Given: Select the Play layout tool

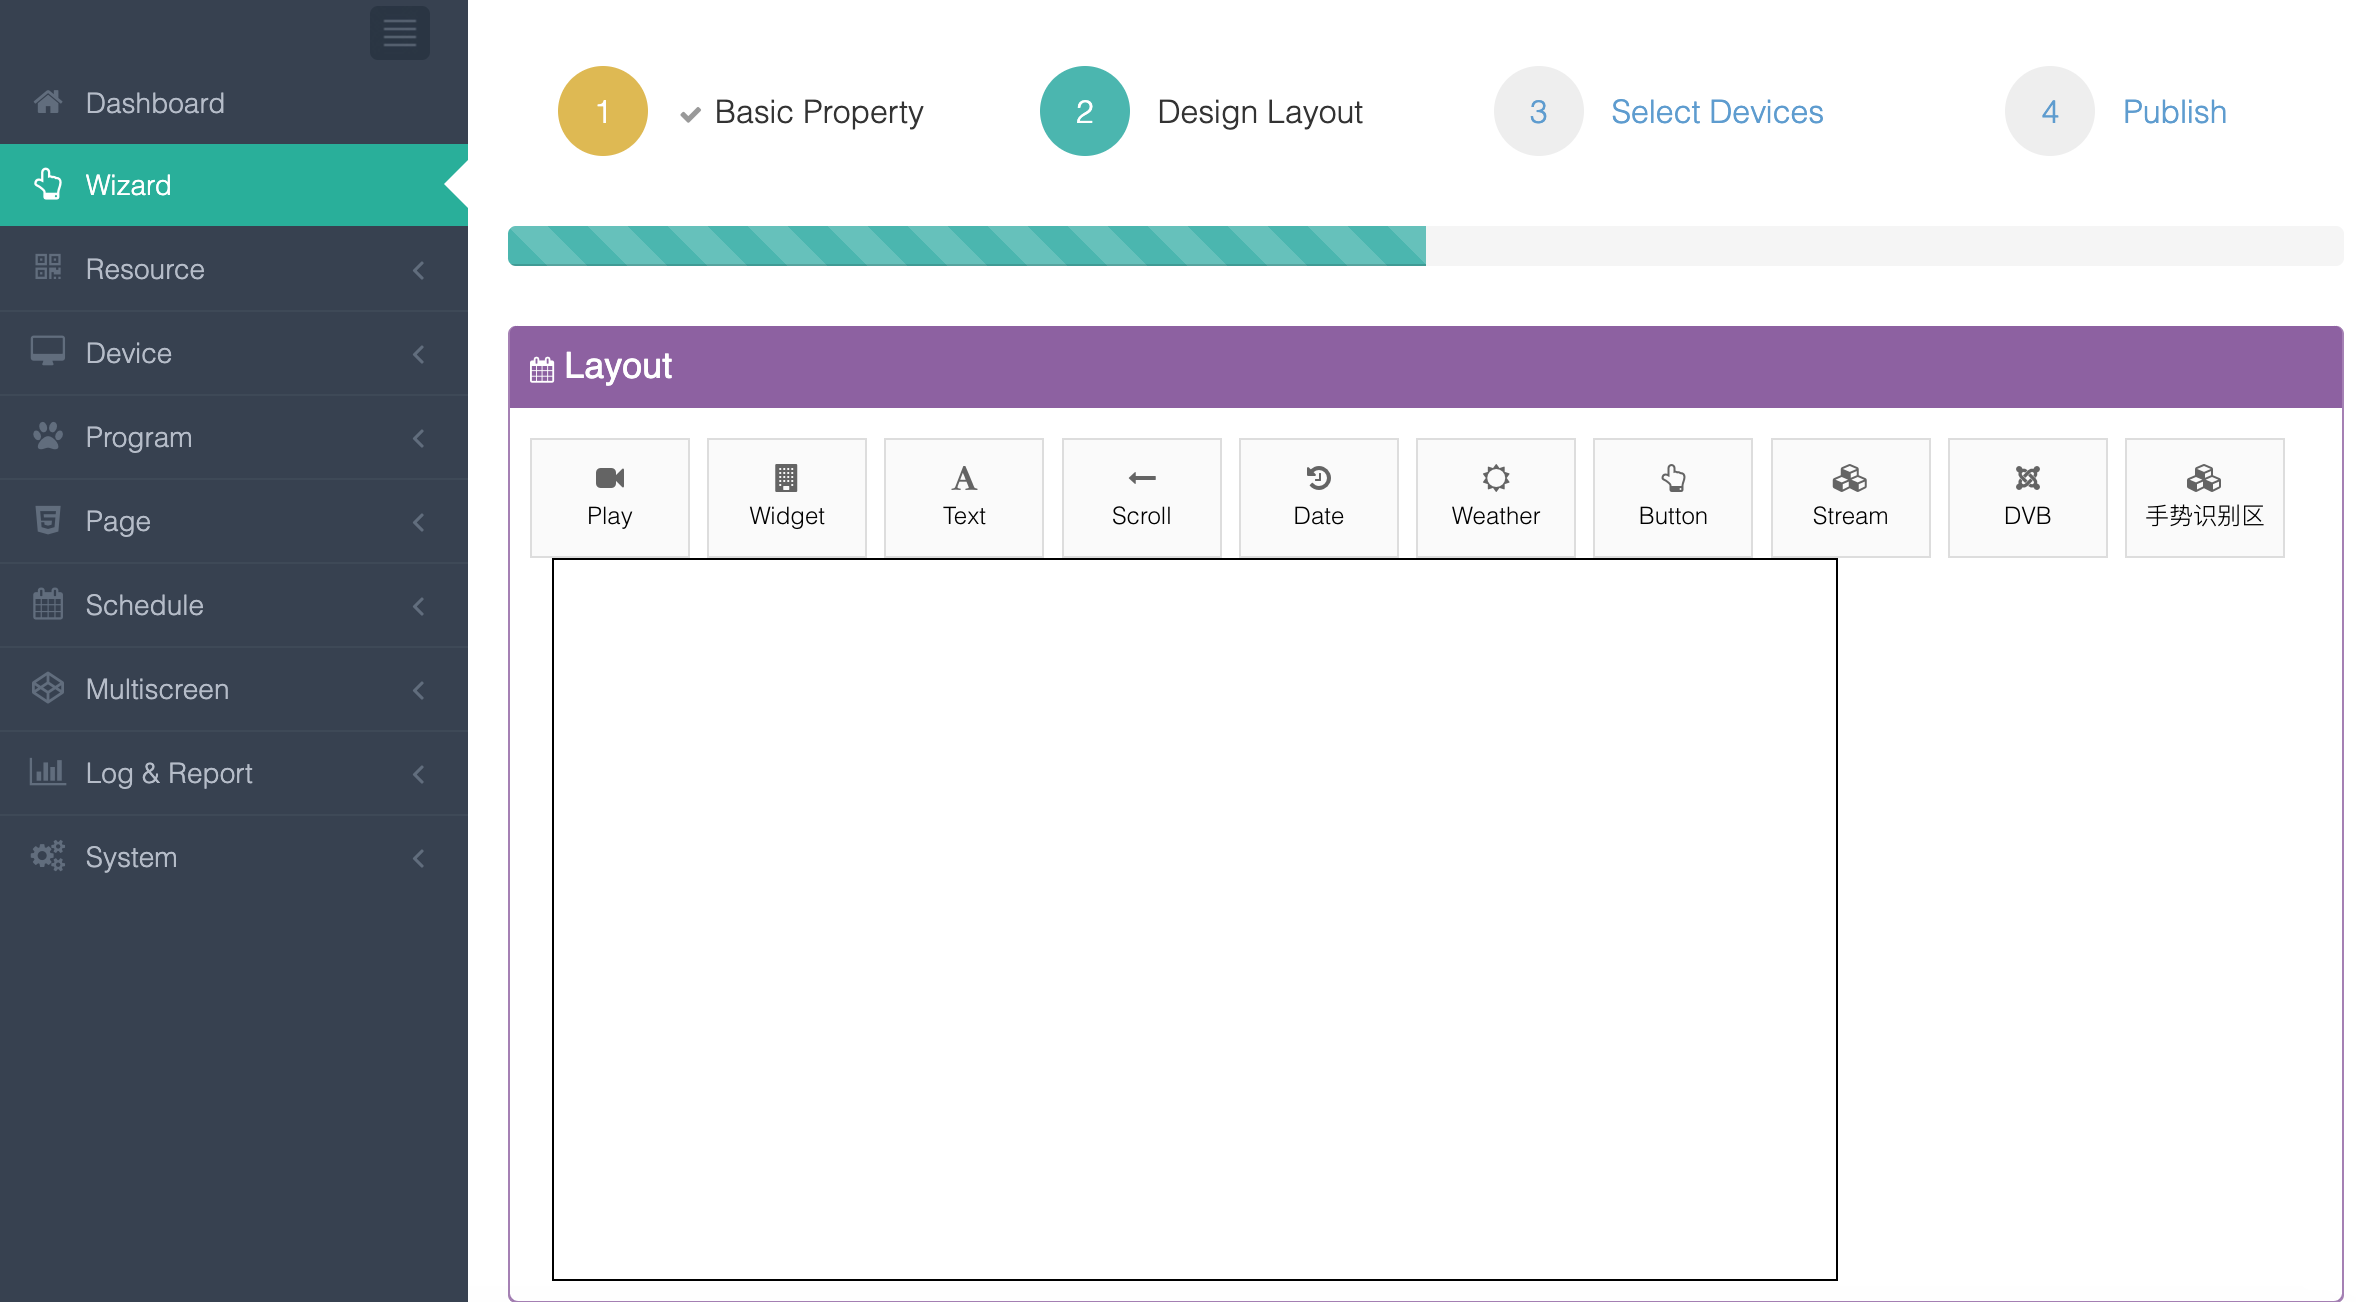Looking at the screenshot, I should (x=609, y=496).
